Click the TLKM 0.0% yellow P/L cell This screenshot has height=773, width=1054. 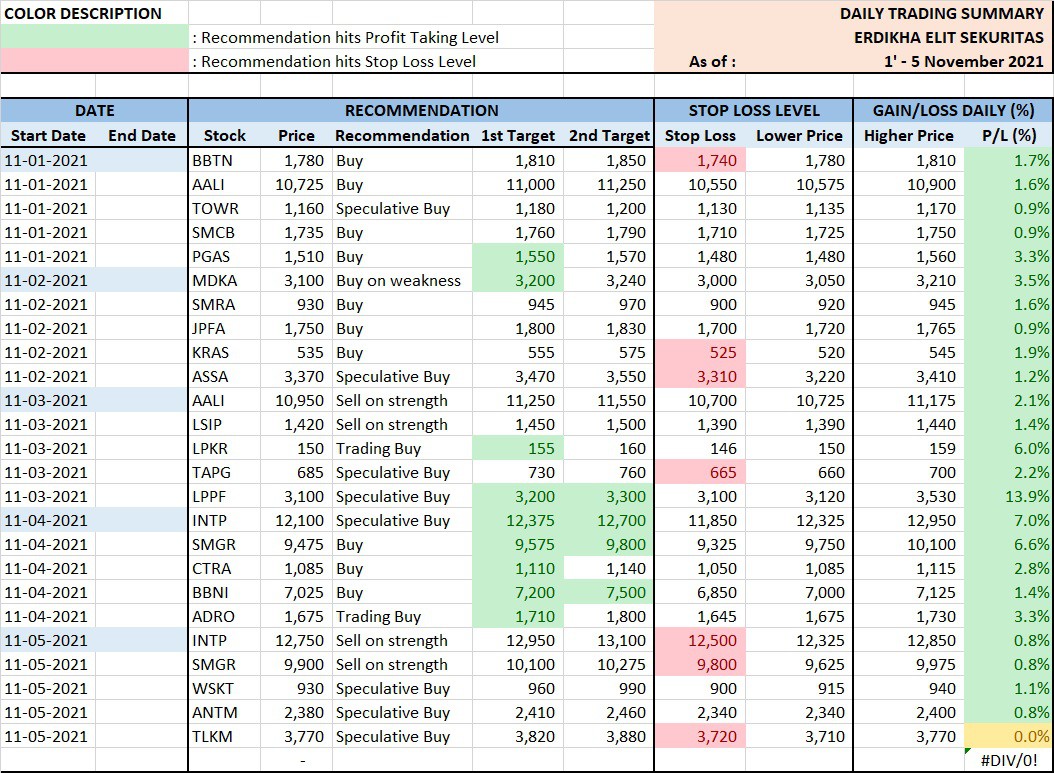pyautogui.click(x=1008, y=736)
